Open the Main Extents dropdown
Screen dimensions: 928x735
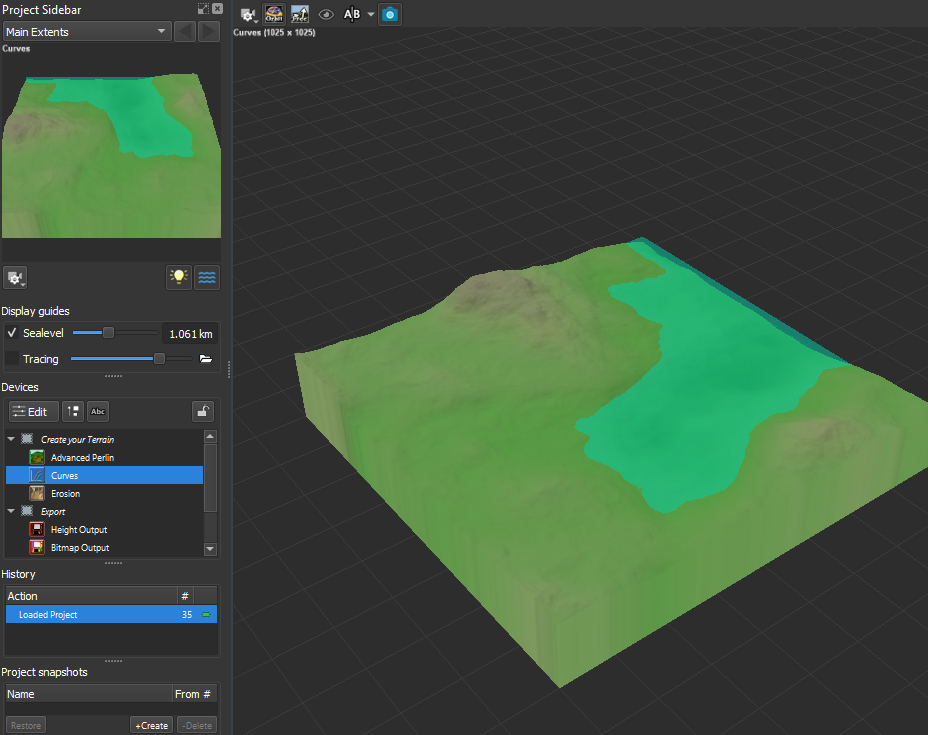click(86, 32)
